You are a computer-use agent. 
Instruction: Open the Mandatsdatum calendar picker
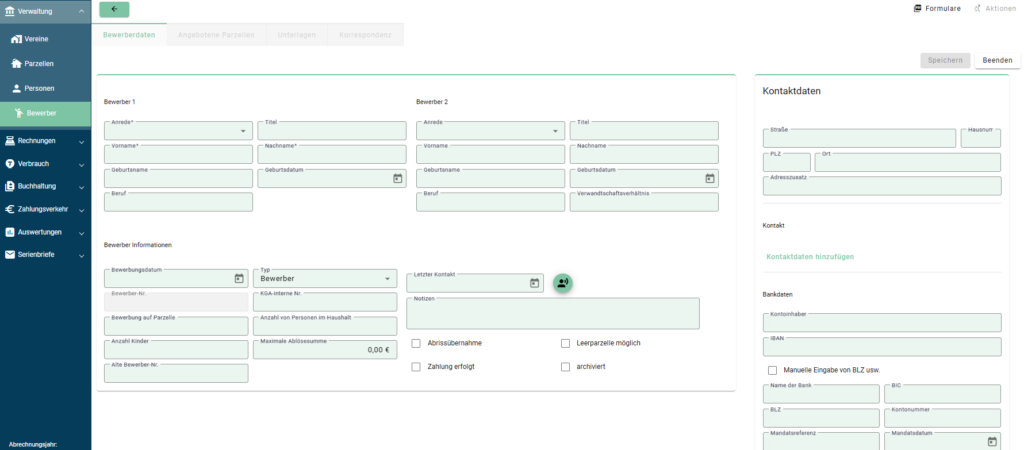point(992,441)
